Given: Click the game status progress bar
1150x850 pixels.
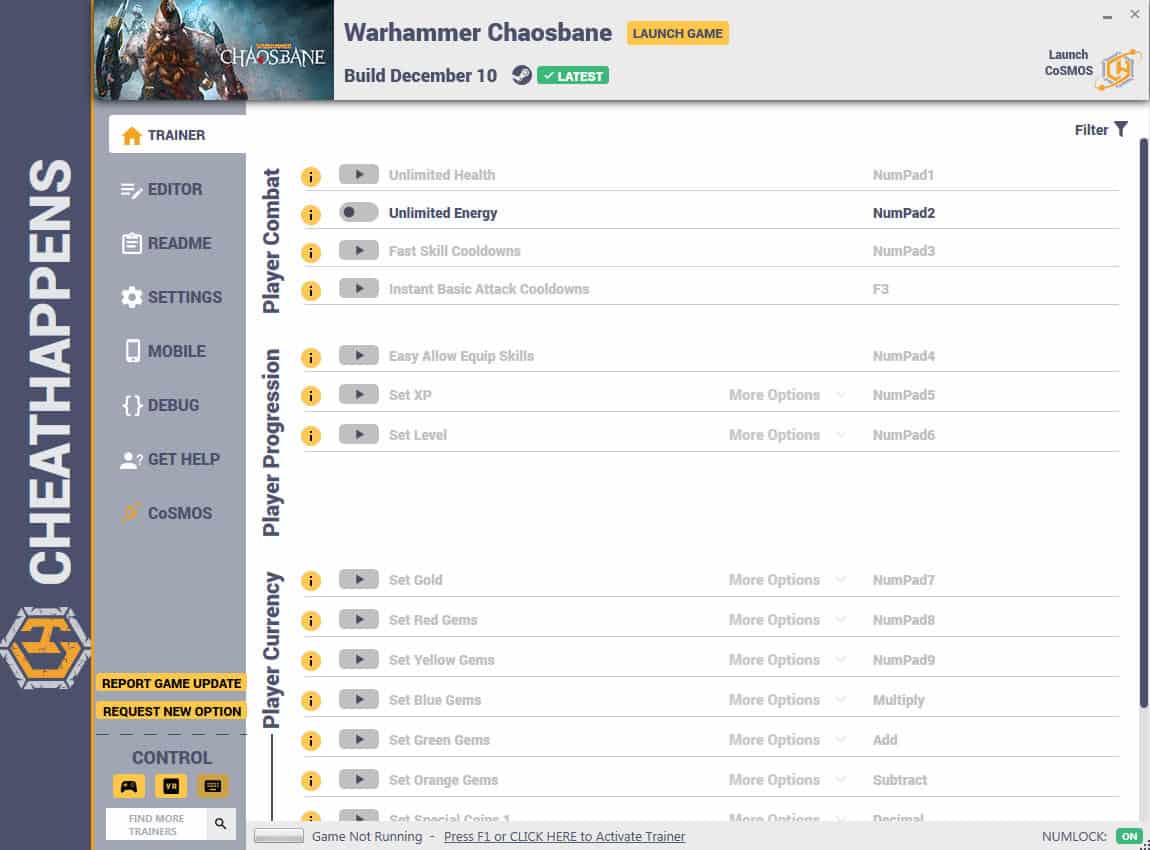Looking at the screenshot, I should pyautogui.click(x=279, y=836).
